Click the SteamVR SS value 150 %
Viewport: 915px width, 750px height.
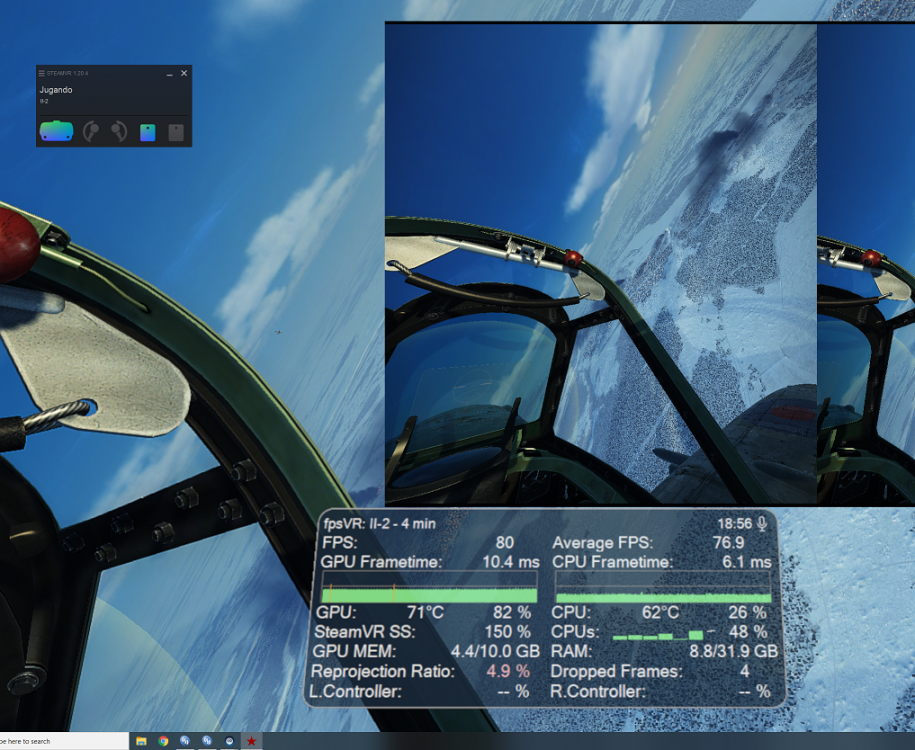(508, 632)
